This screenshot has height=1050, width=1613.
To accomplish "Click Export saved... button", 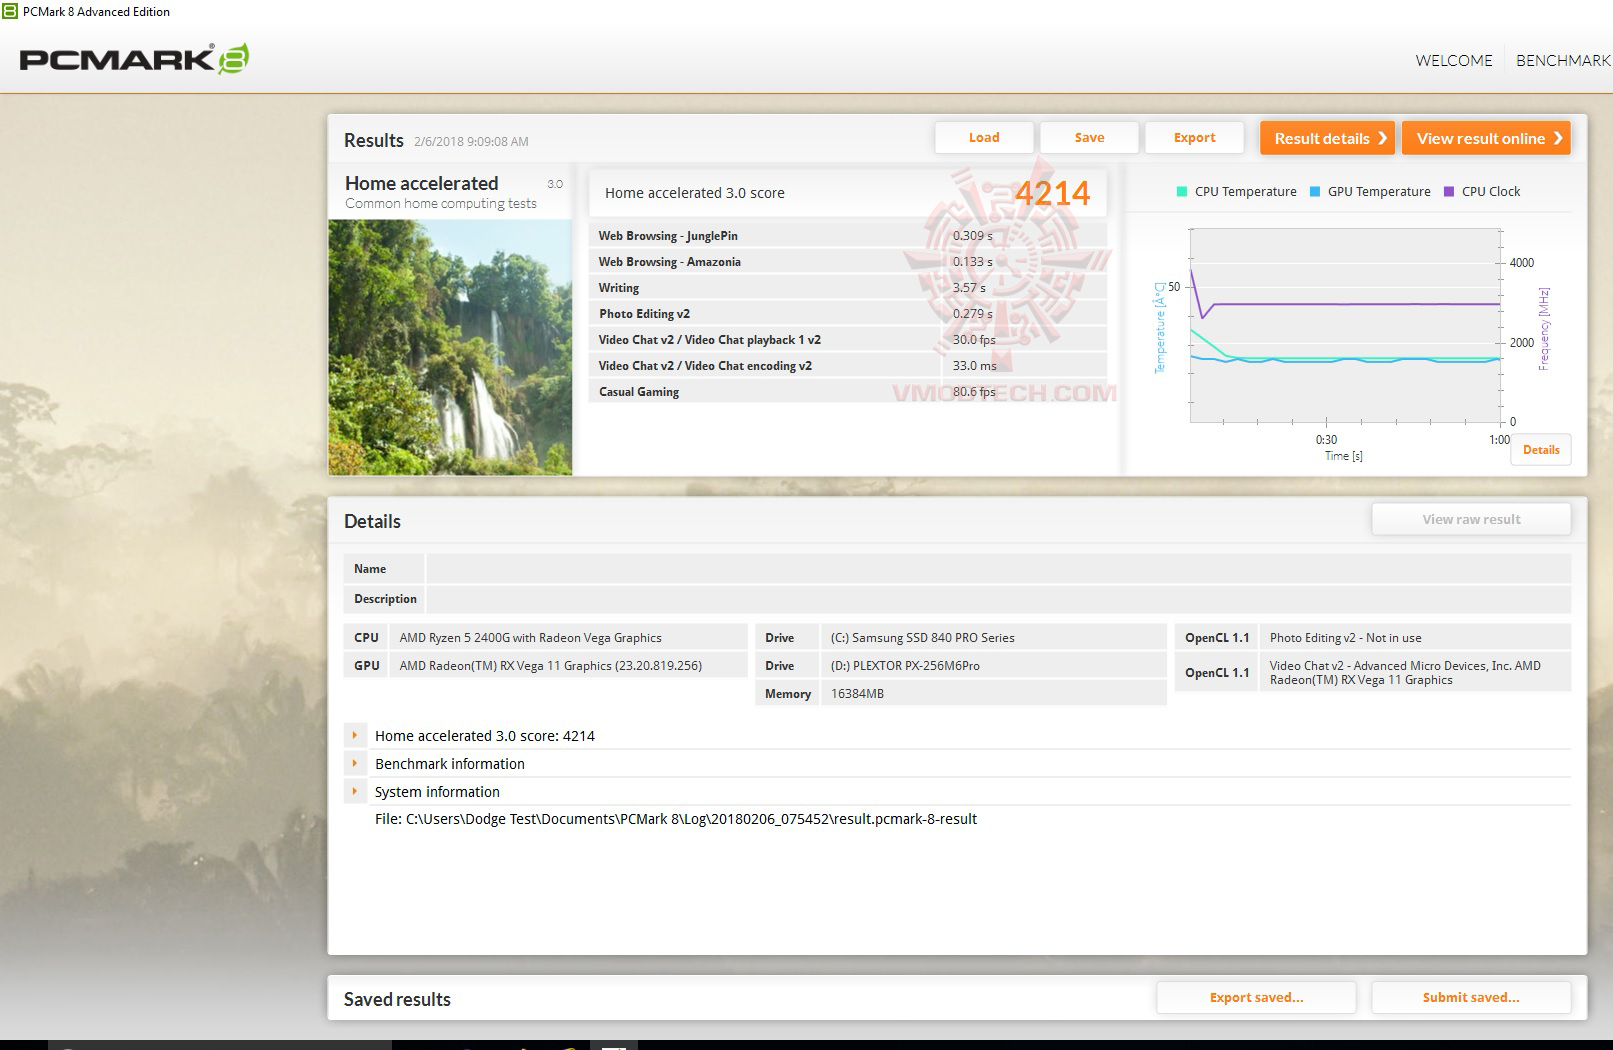I will pyautogui.click(x=1256, y=997).
